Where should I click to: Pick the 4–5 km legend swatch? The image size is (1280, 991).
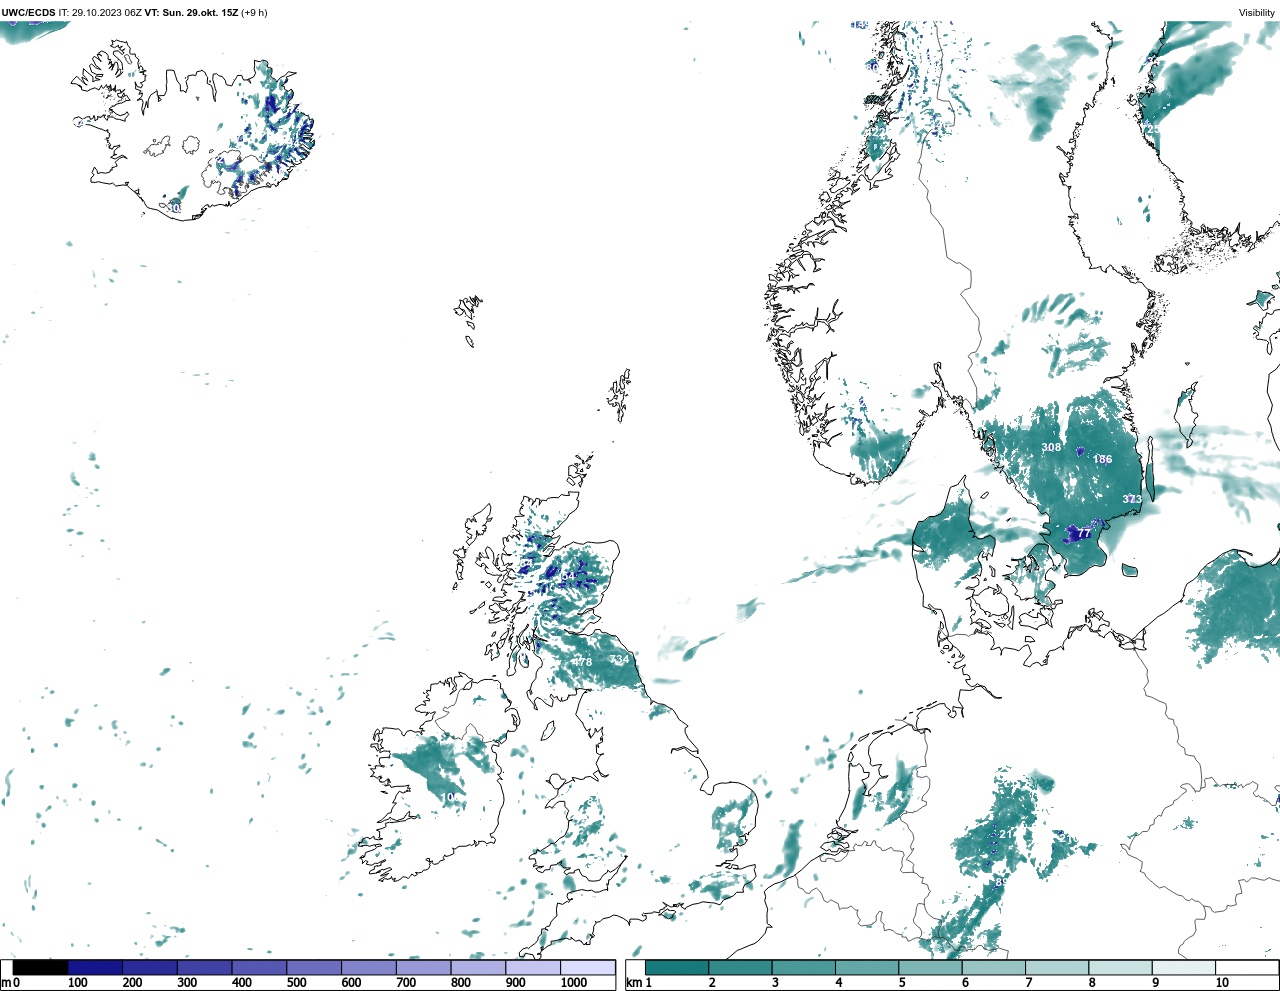pos(867,967)
